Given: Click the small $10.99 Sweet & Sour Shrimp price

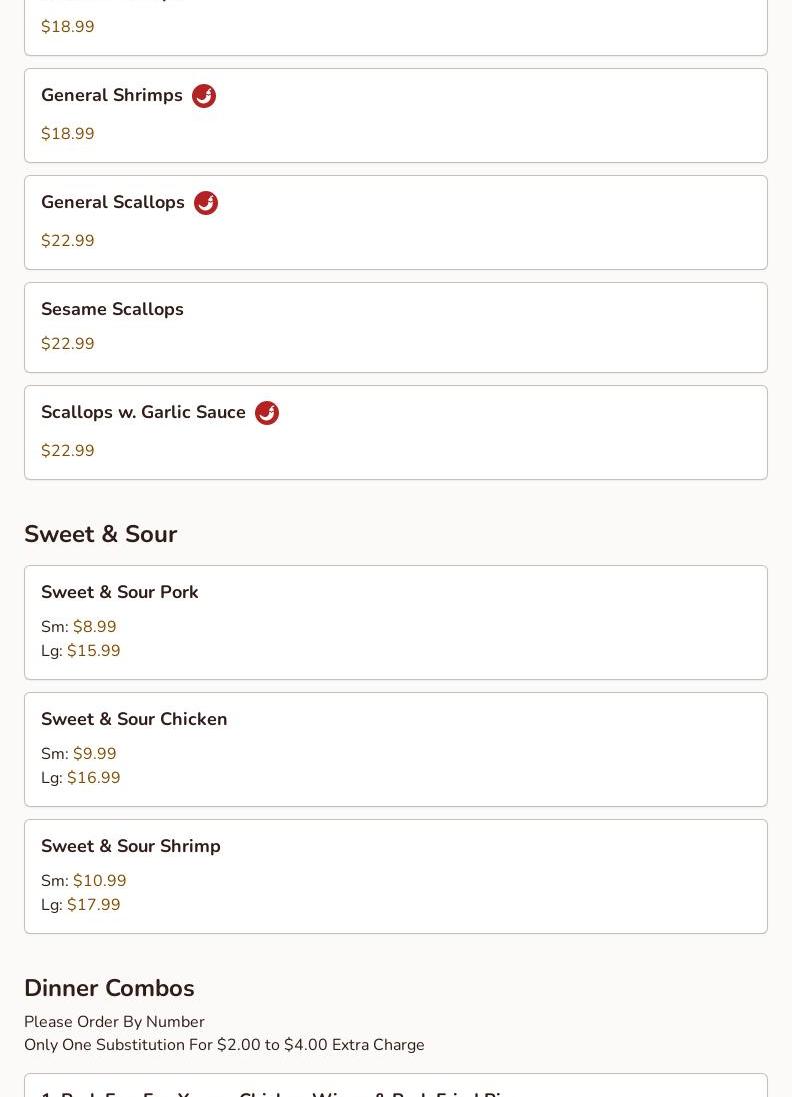Looking at the screenshot, I should 99,881.
